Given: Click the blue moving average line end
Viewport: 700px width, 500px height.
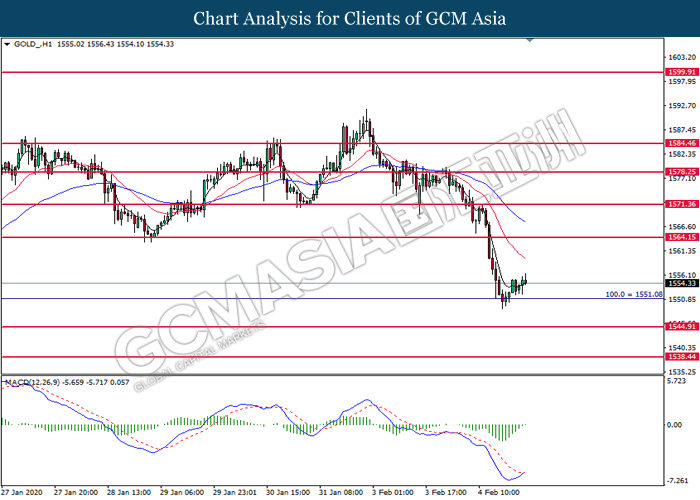Looking at the screenshot, I should click(524, 221).
